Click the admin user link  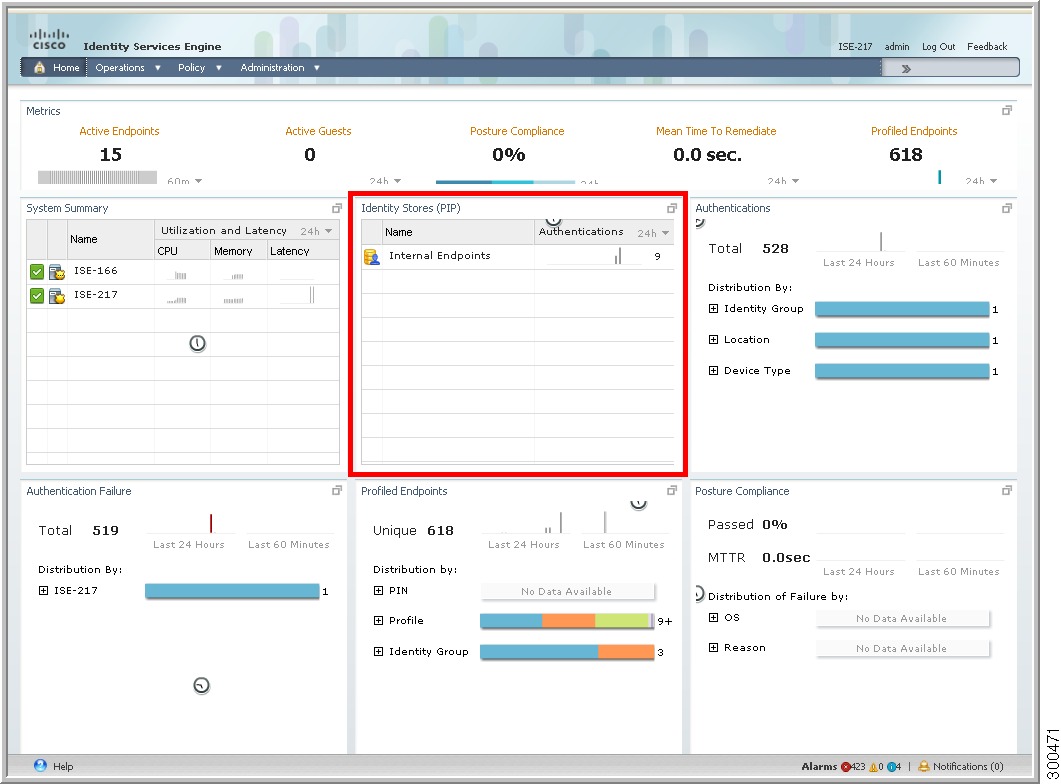(x=897, y=47)
